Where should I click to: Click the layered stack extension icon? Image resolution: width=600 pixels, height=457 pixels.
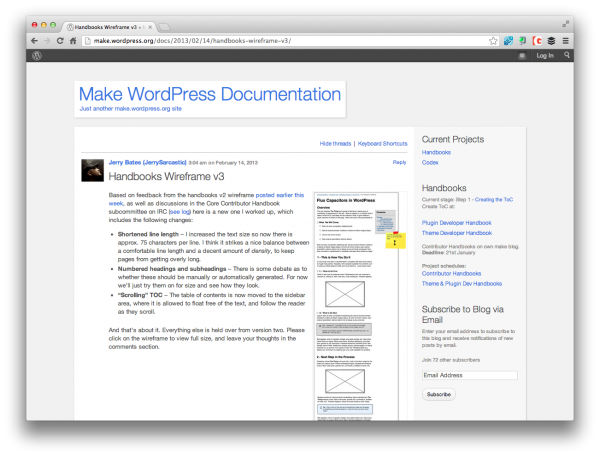551,41
